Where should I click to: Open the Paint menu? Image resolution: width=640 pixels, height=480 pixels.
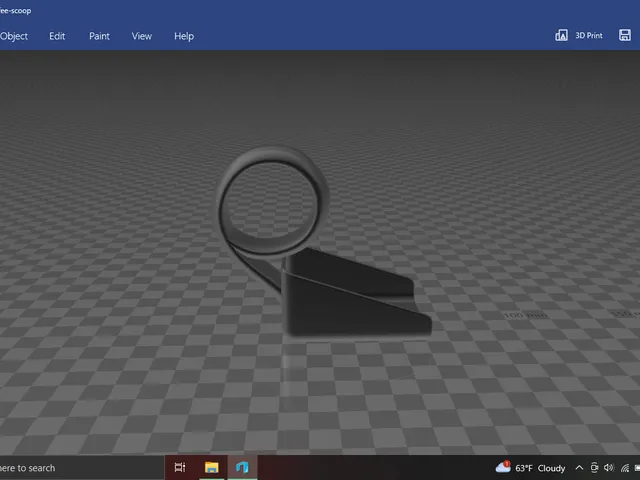click(x=99, y=36)
